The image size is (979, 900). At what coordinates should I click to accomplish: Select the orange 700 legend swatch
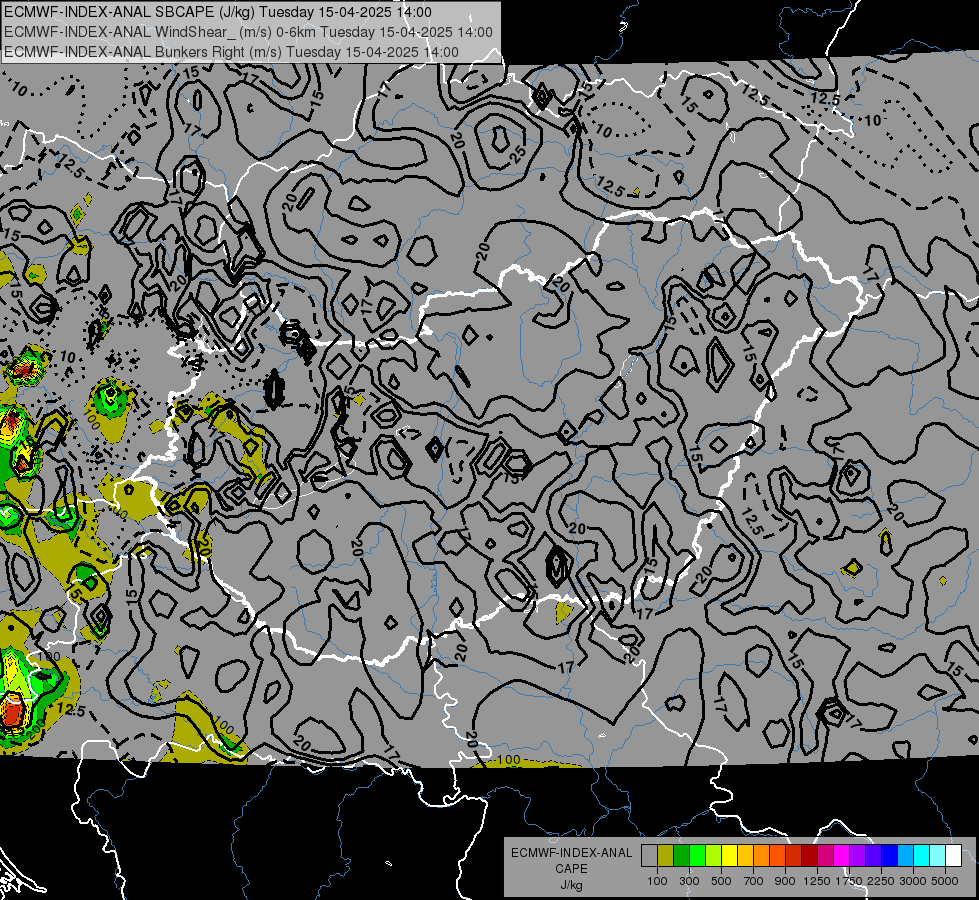coord(762,855)
